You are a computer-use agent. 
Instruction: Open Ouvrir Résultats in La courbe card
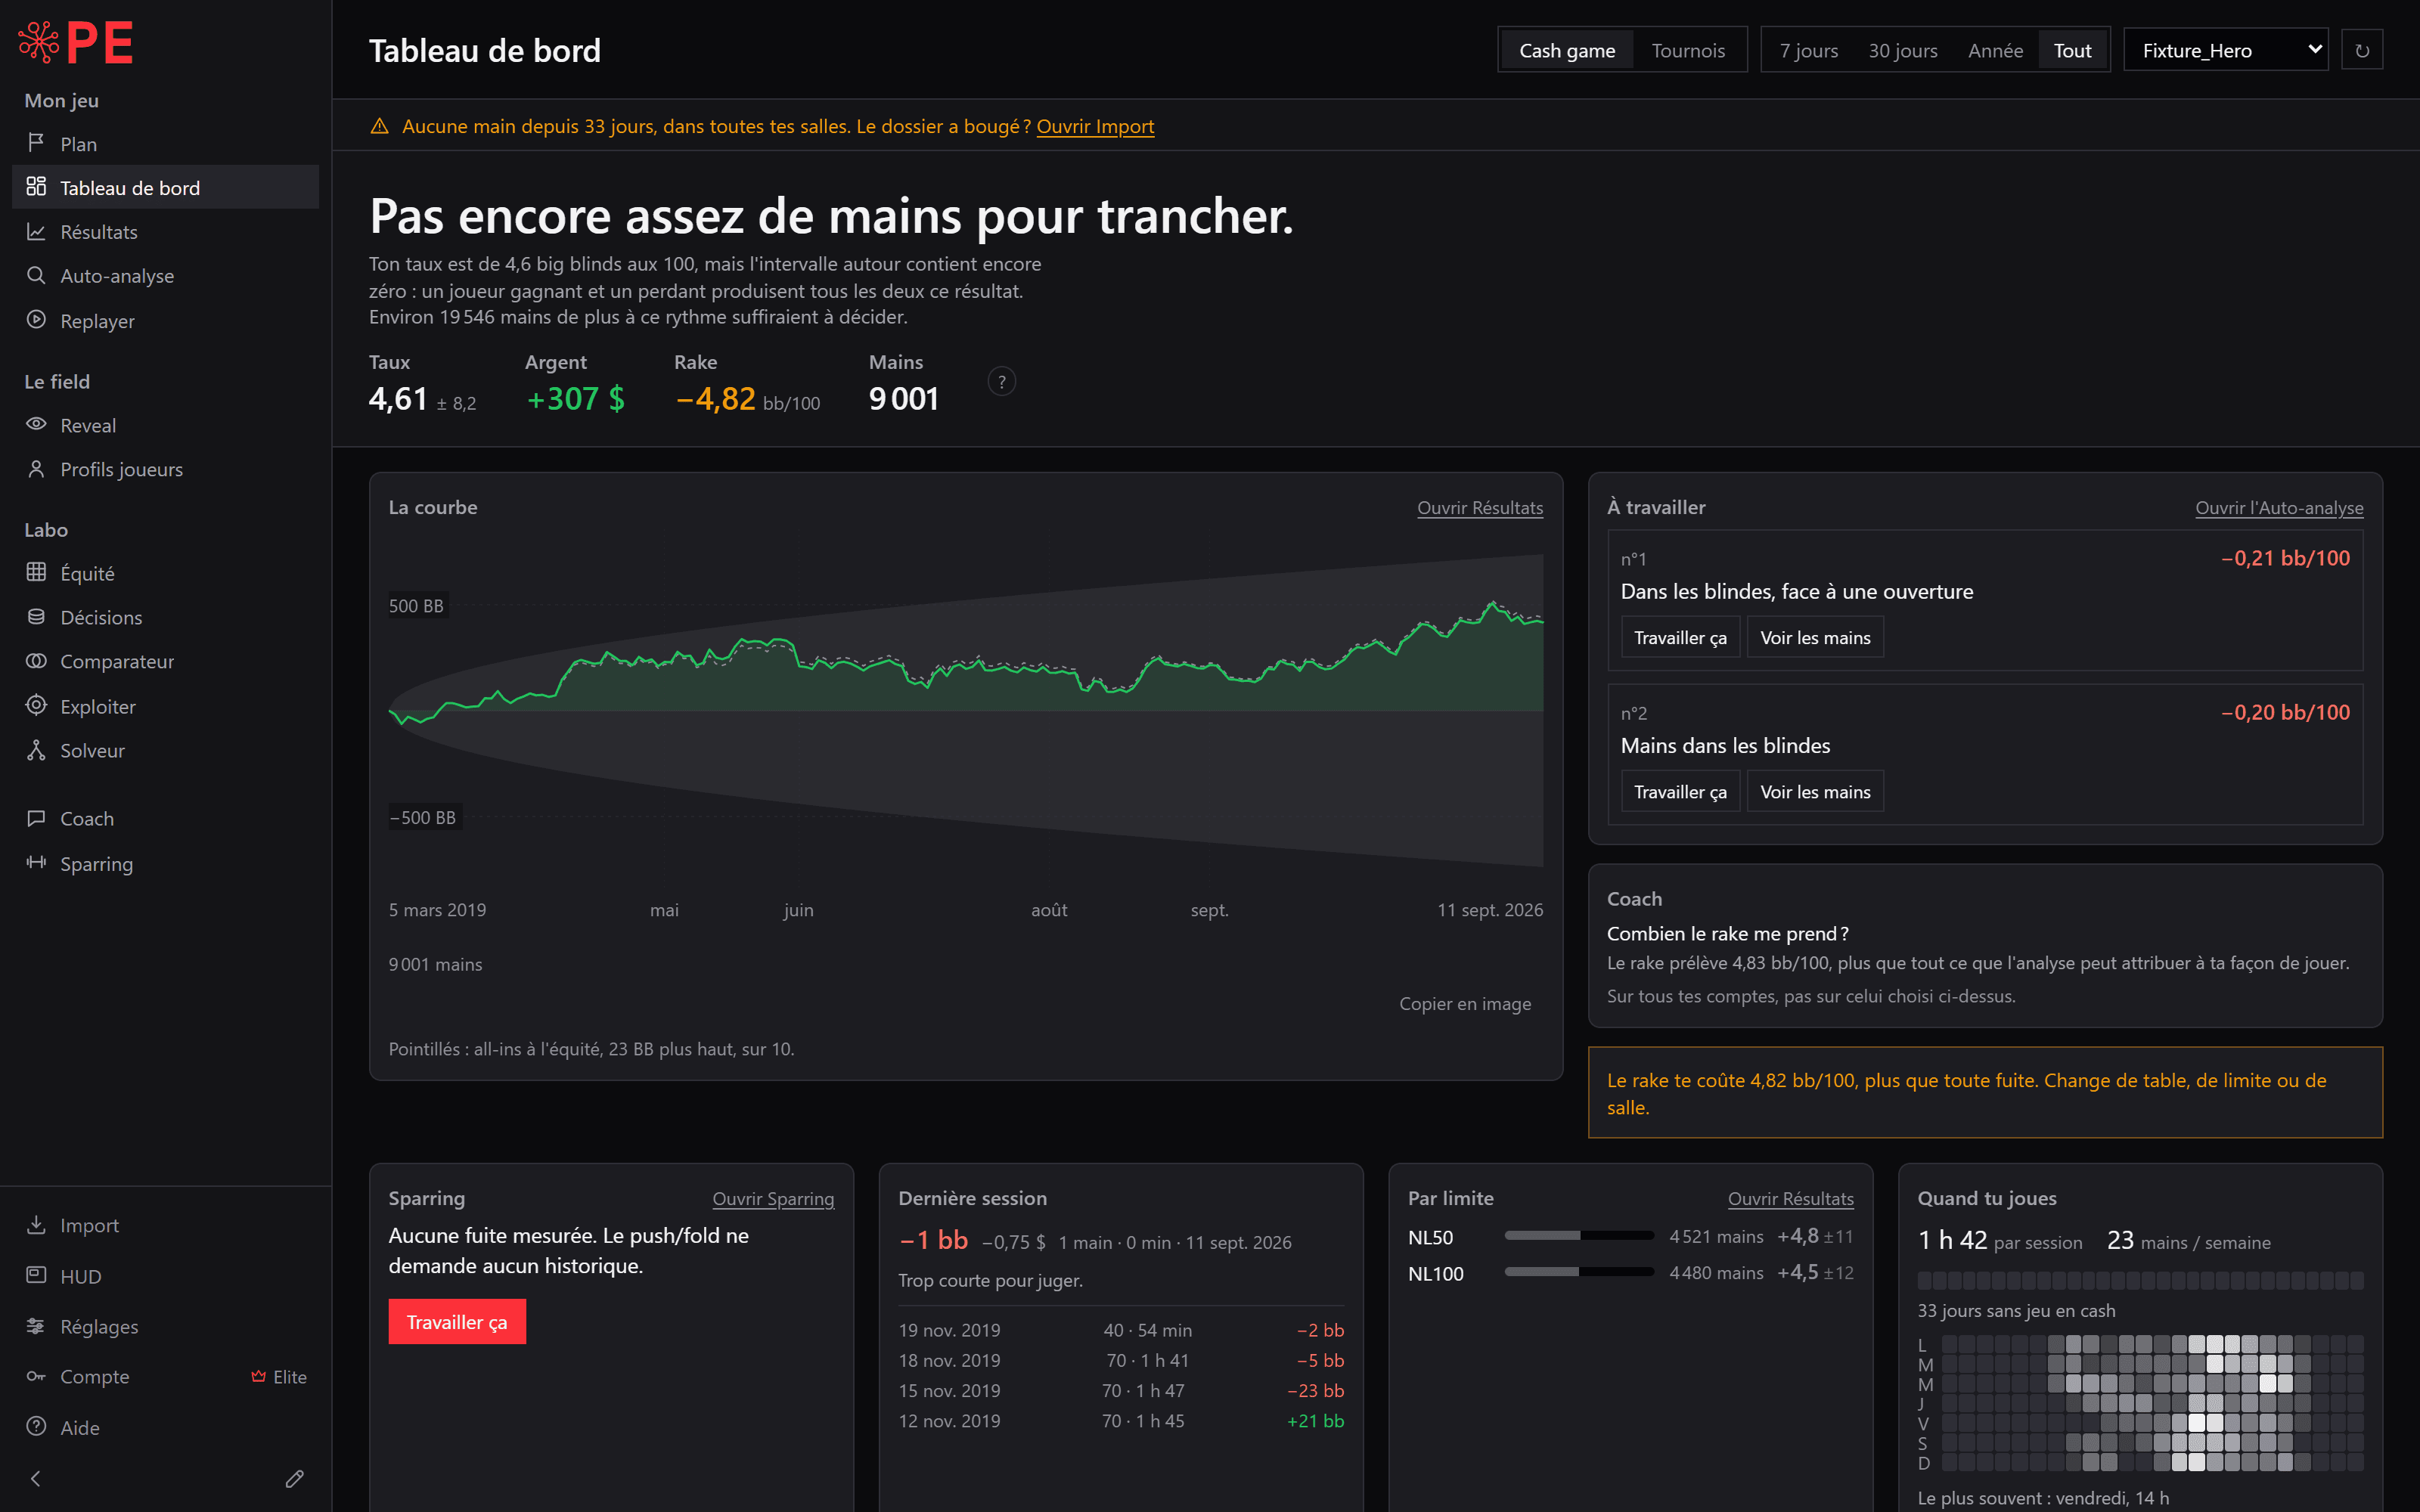1479,508
